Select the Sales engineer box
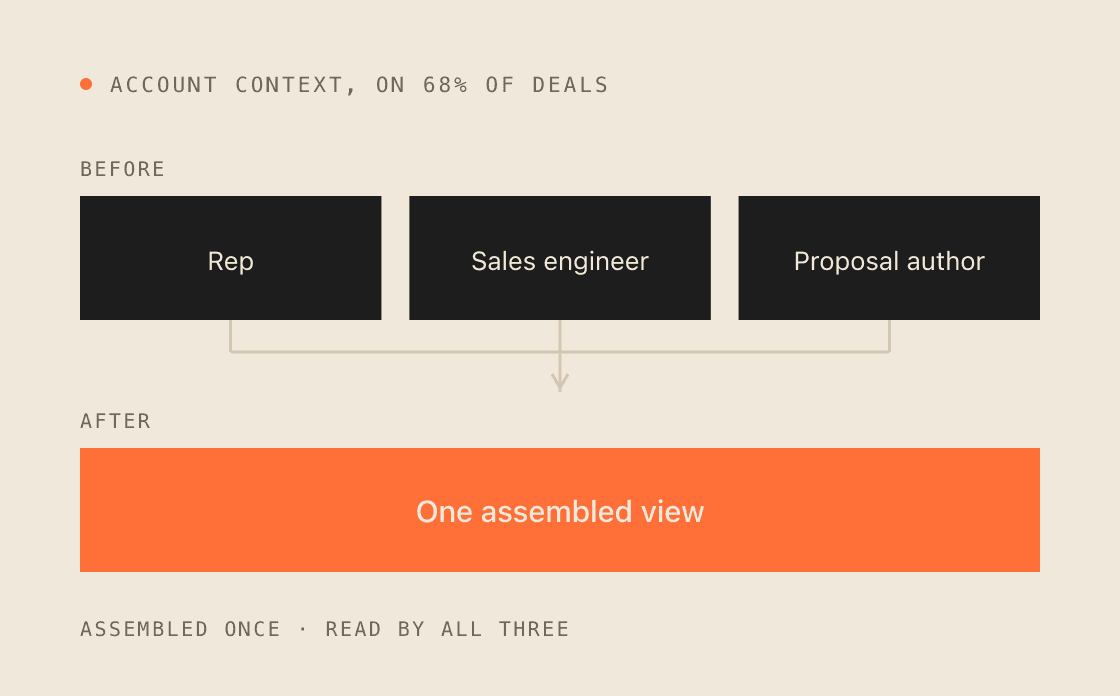The image size is (1120, 696). [x=560, y=258]
